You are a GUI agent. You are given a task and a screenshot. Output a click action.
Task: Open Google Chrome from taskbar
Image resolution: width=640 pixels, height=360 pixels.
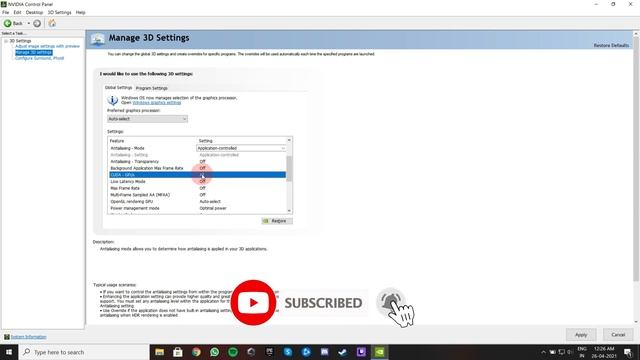tap(196, 352)
